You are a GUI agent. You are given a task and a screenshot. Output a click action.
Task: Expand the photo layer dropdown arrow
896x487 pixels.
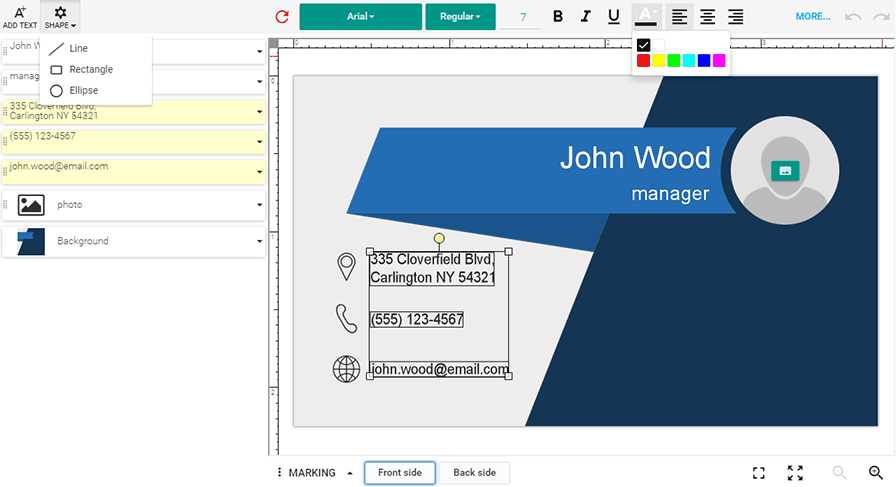click(259, 205)
